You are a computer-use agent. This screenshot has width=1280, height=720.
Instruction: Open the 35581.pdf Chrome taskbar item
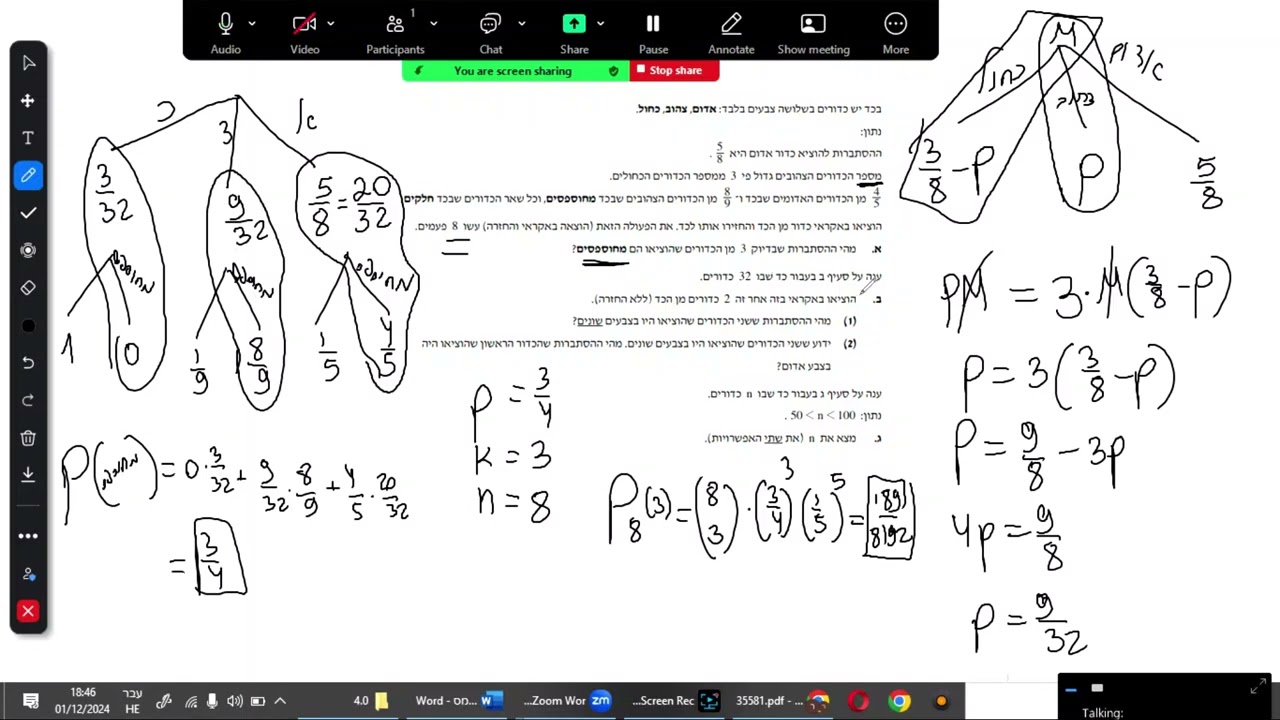tap(782, 701)
